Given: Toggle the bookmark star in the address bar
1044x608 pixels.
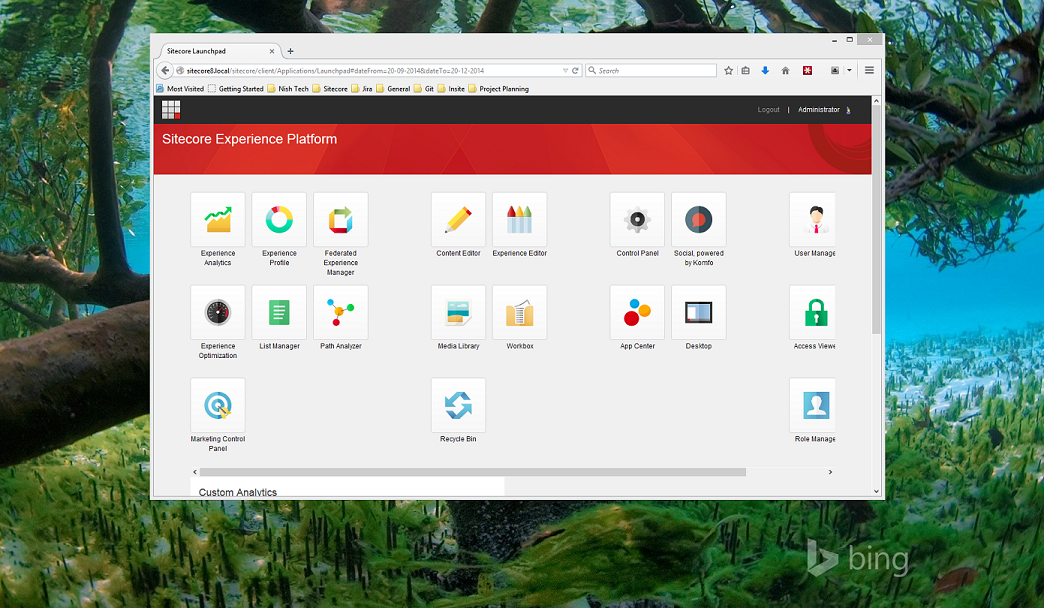Looking at the screenshot, I should click(x=728, y=70).
